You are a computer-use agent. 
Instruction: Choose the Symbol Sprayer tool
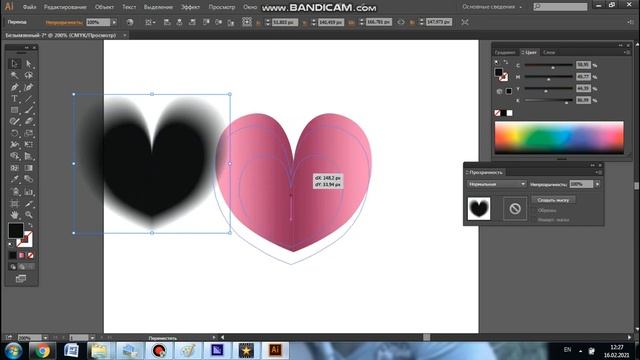(x=15, y=191)
